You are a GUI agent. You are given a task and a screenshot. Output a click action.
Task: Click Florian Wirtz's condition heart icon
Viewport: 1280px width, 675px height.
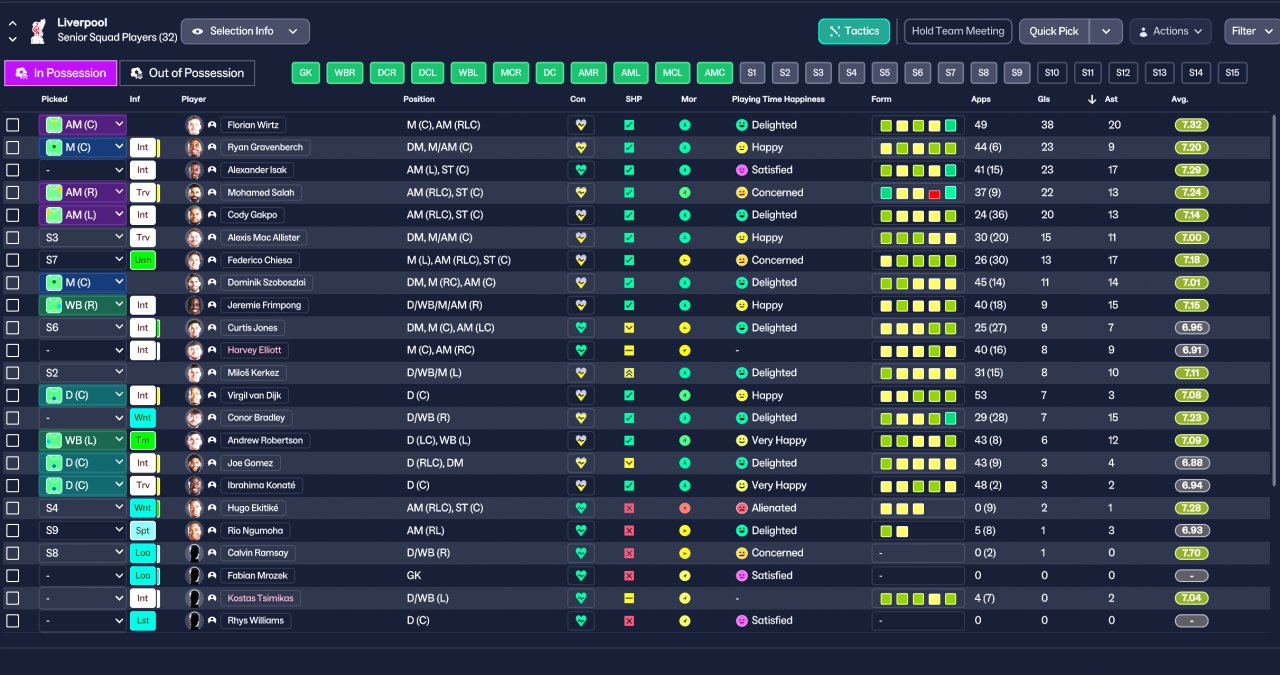point(581,125)
